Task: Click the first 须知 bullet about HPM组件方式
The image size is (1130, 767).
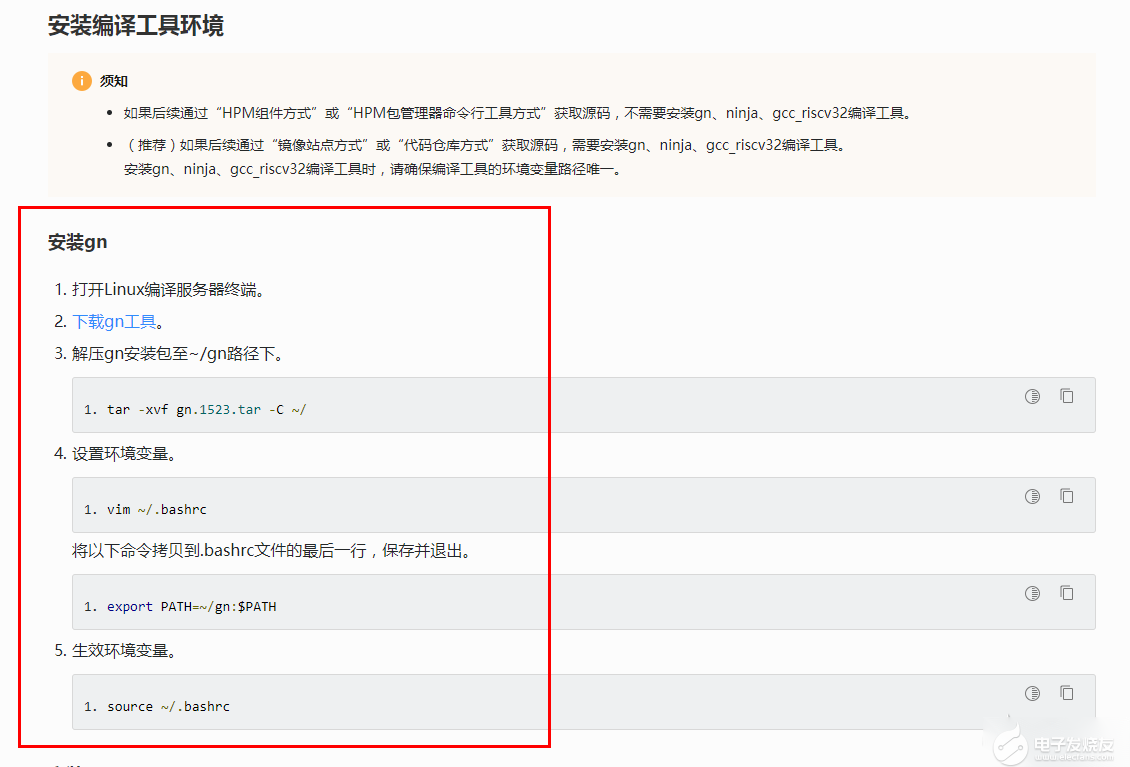Action: tap(517, 113)
